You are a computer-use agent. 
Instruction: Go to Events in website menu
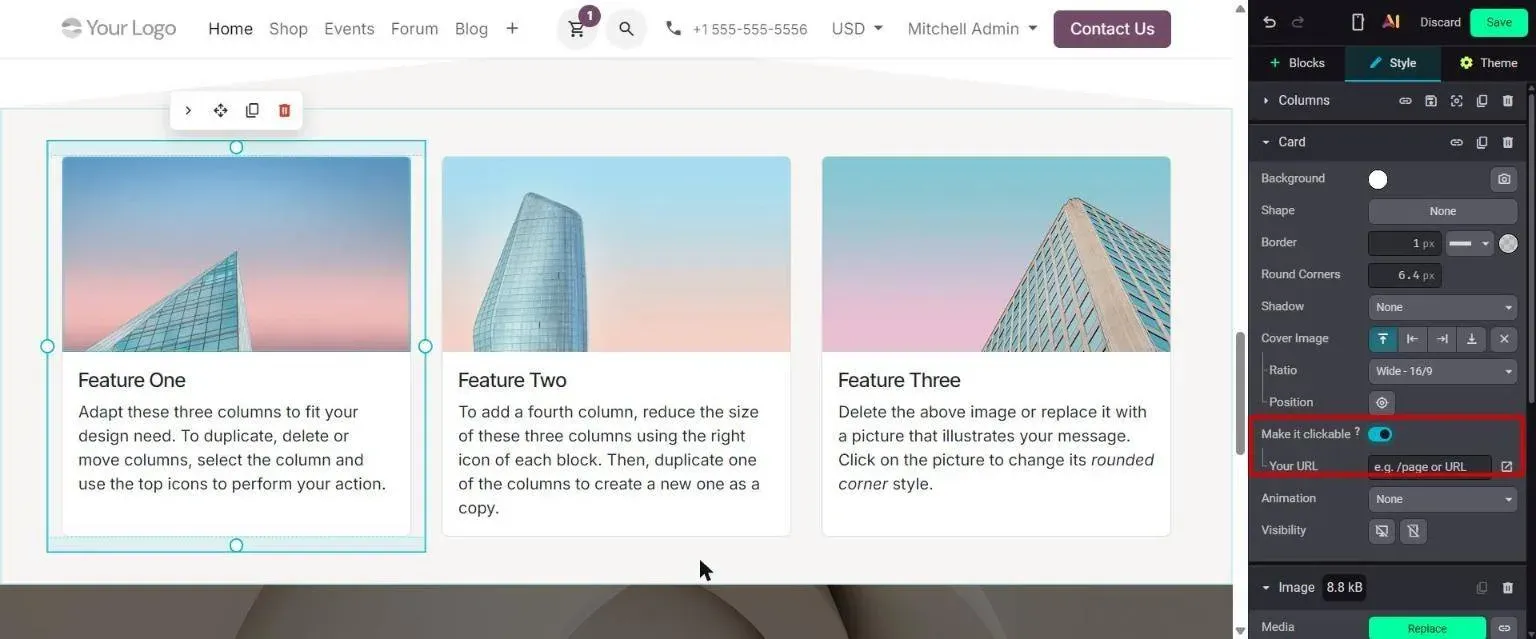pyautogui.click(x=349, y=29)
